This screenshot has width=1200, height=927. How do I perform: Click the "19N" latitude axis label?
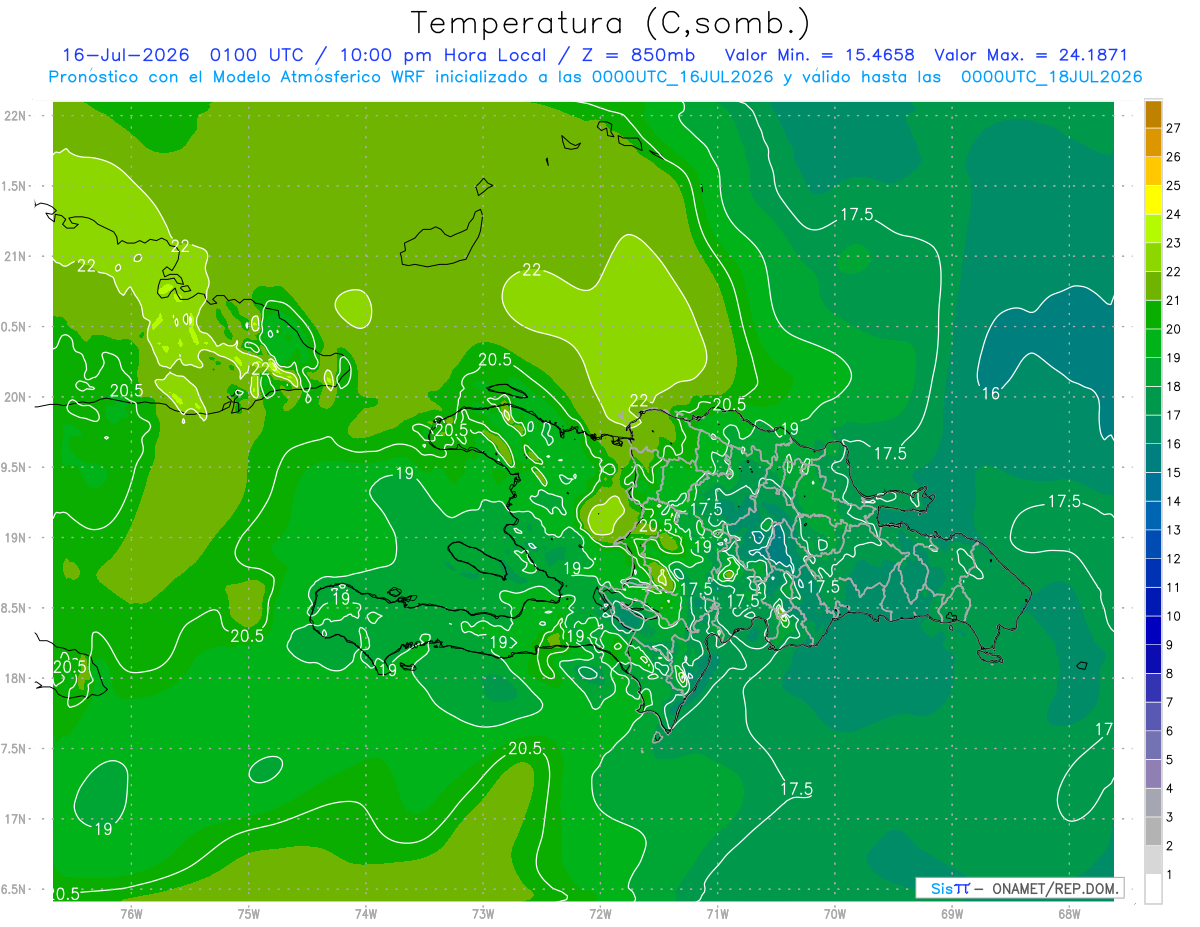[x=16, y=538]
